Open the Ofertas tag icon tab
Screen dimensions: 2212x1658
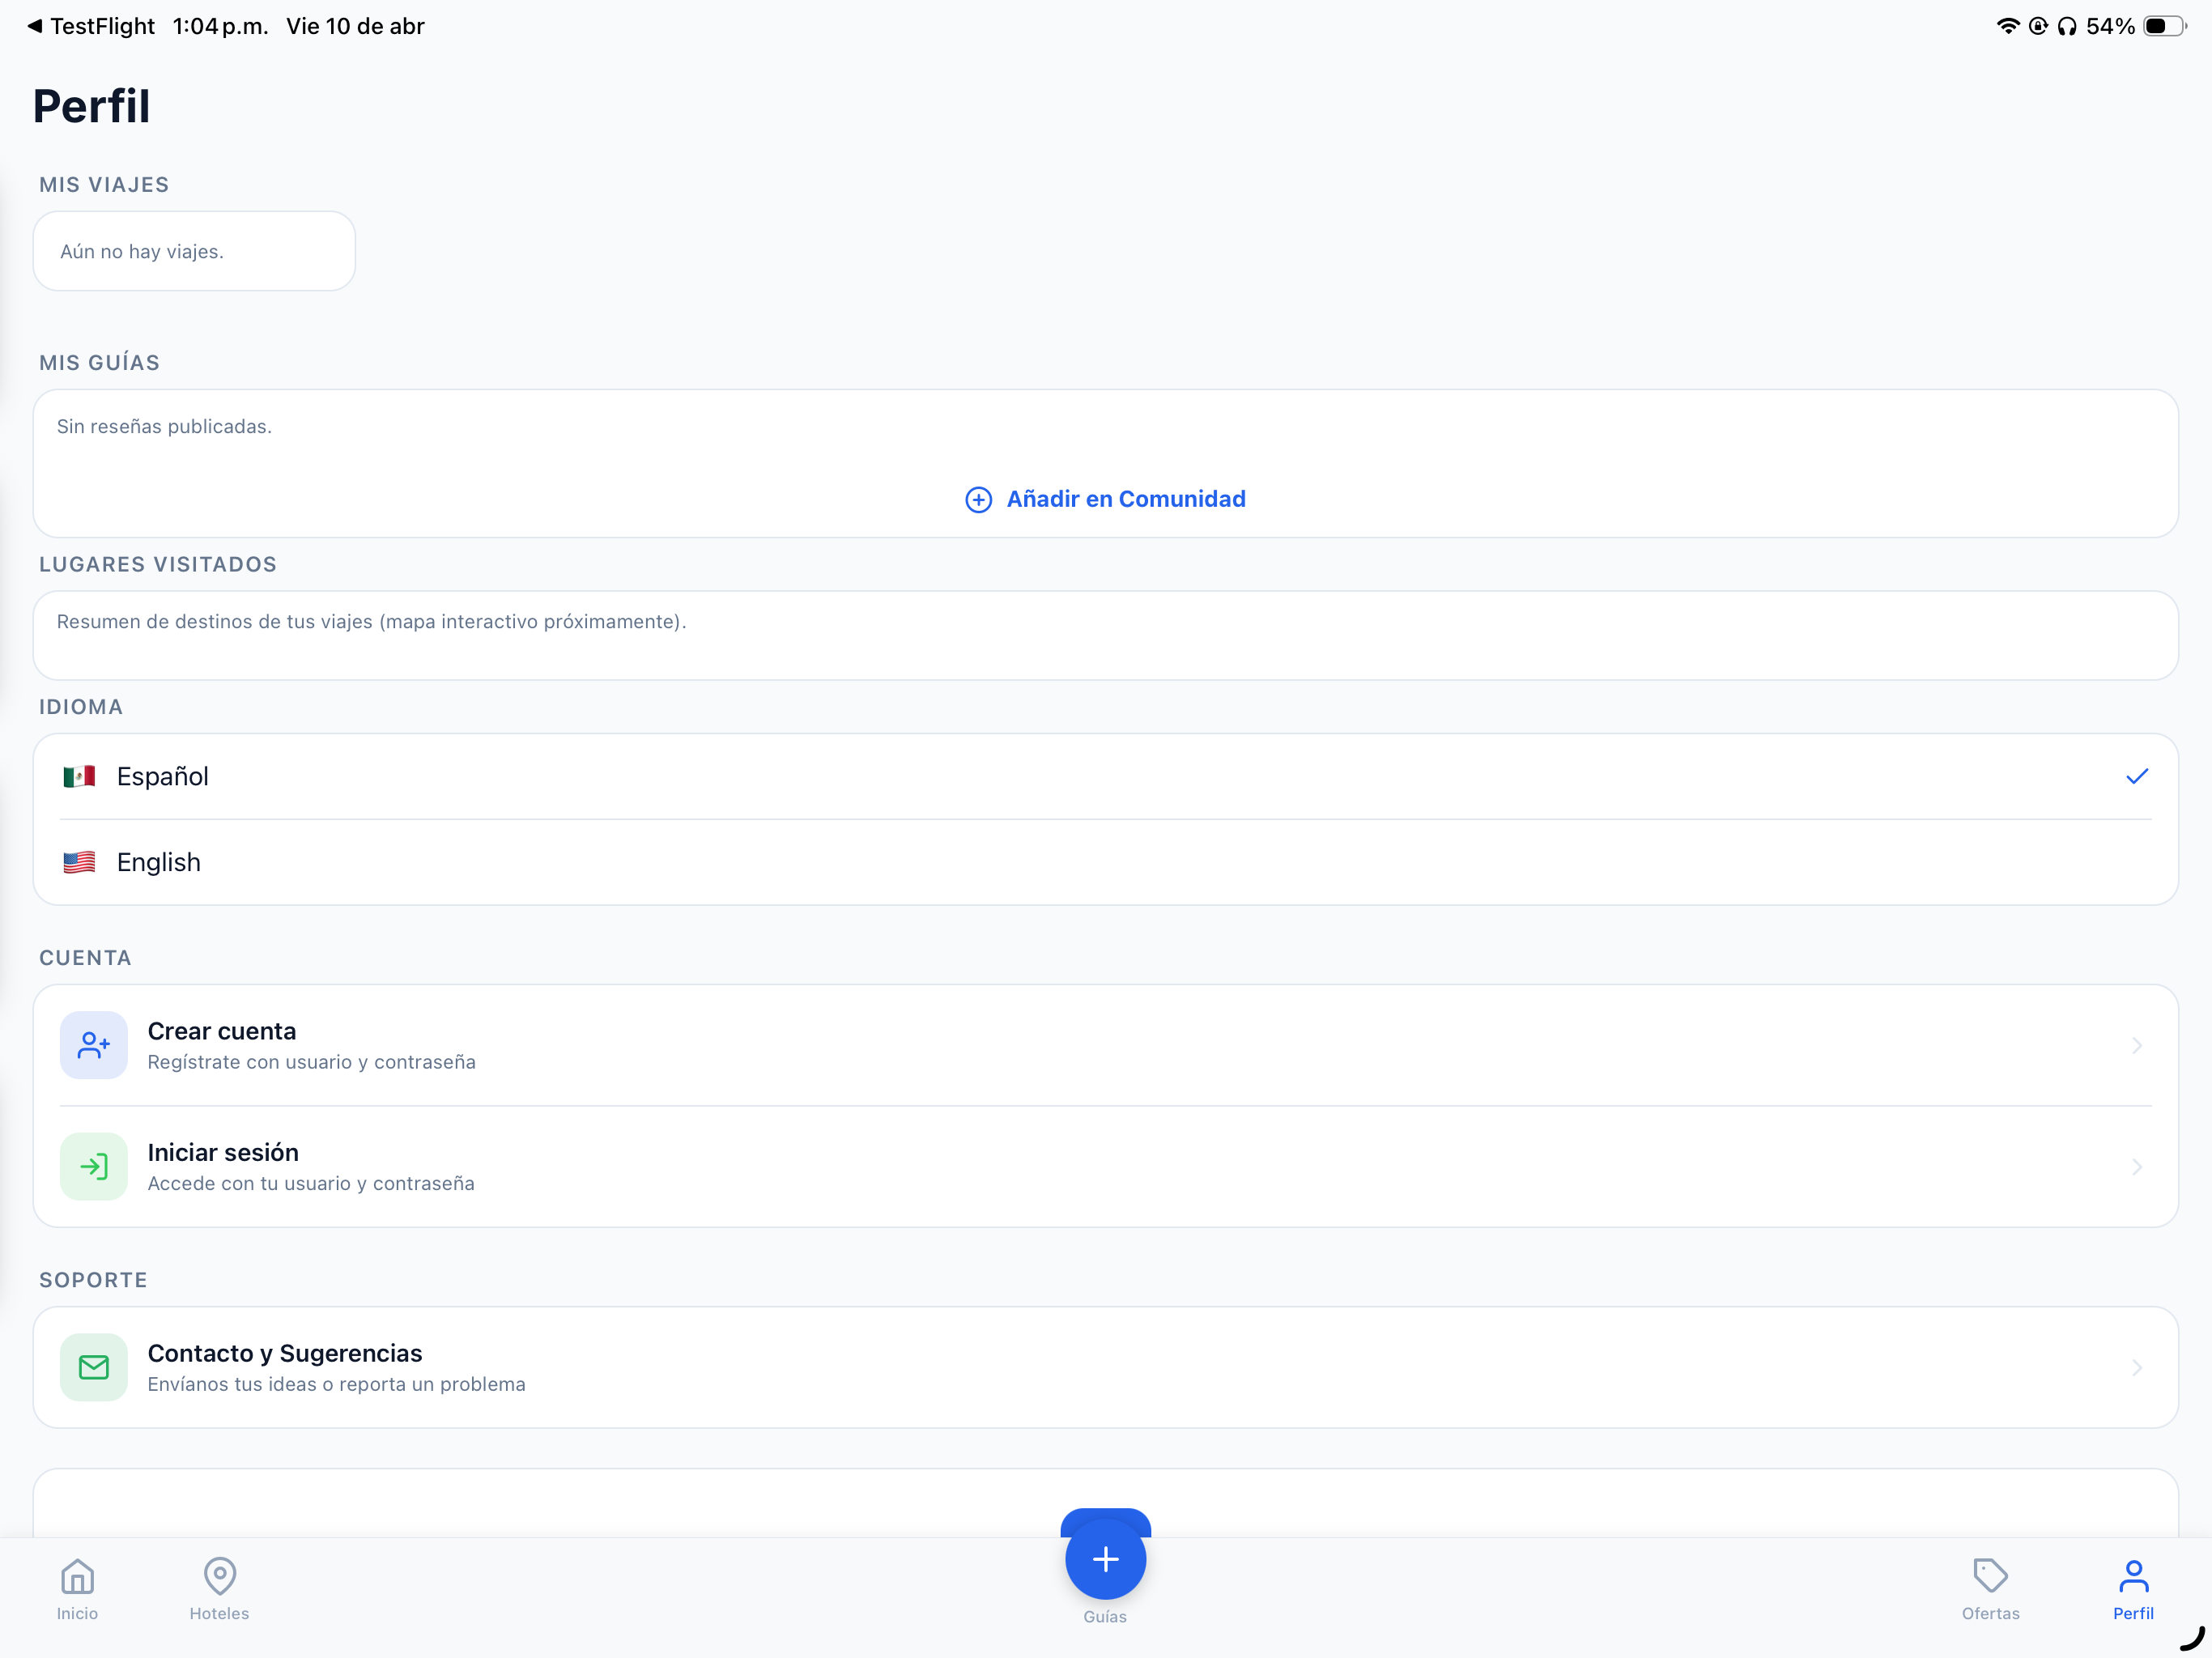coord(1990,1576)
